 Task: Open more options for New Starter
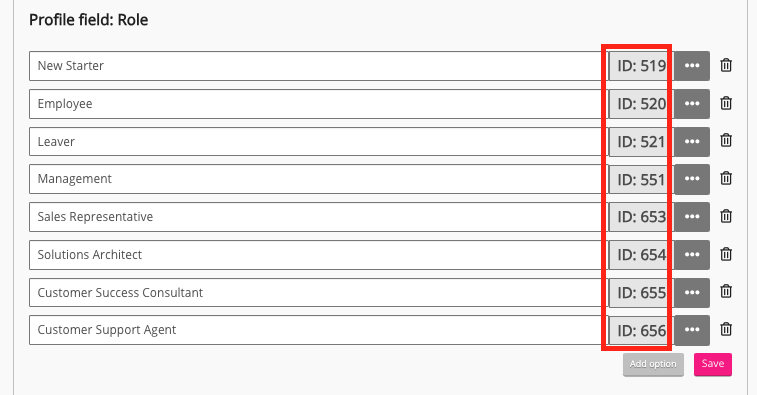tap(692, 66)
